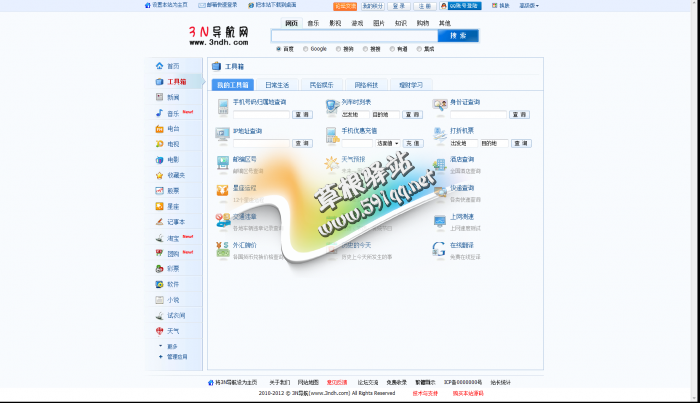Click the 外汇牌价 currency icon
Screen dimensions: 700x403
pyautogui.click(x=222, y=249)
